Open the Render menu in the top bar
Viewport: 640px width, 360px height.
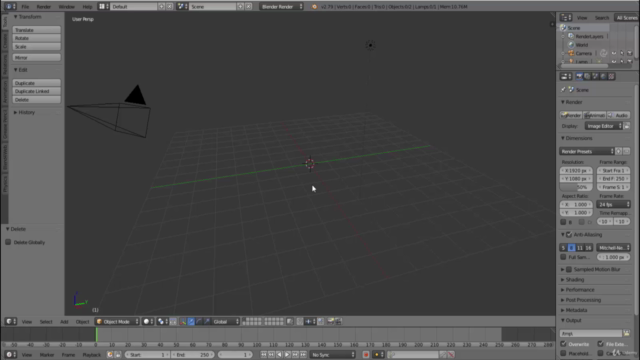click(44, 7)
